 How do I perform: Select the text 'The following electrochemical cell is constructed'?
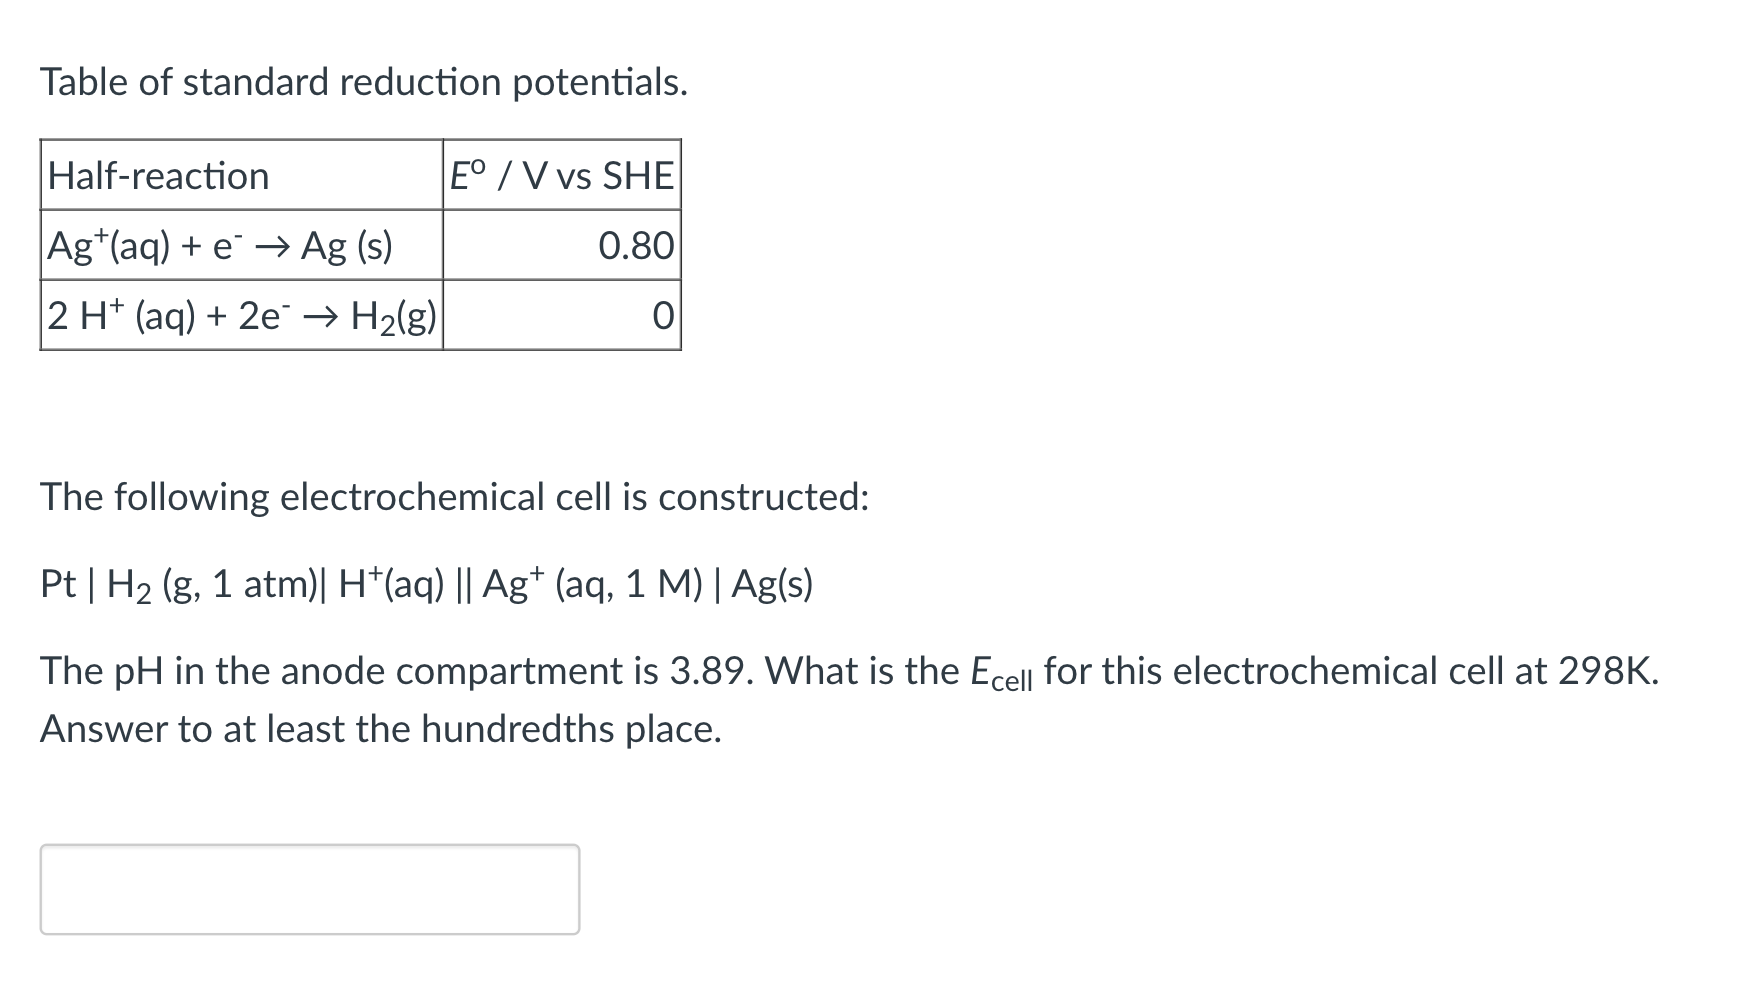coord(453,497)
